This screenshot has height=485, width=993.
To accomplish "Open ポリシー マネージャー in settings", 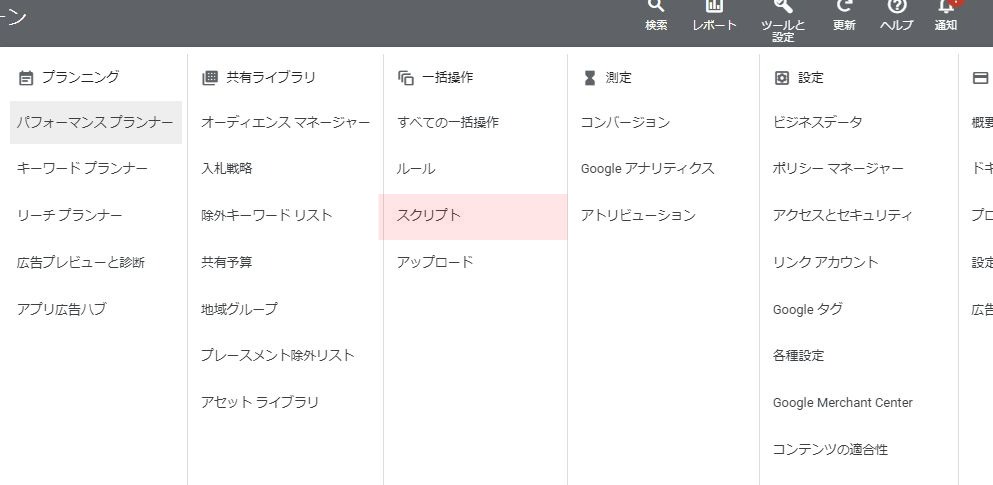I will coord(837,169).
